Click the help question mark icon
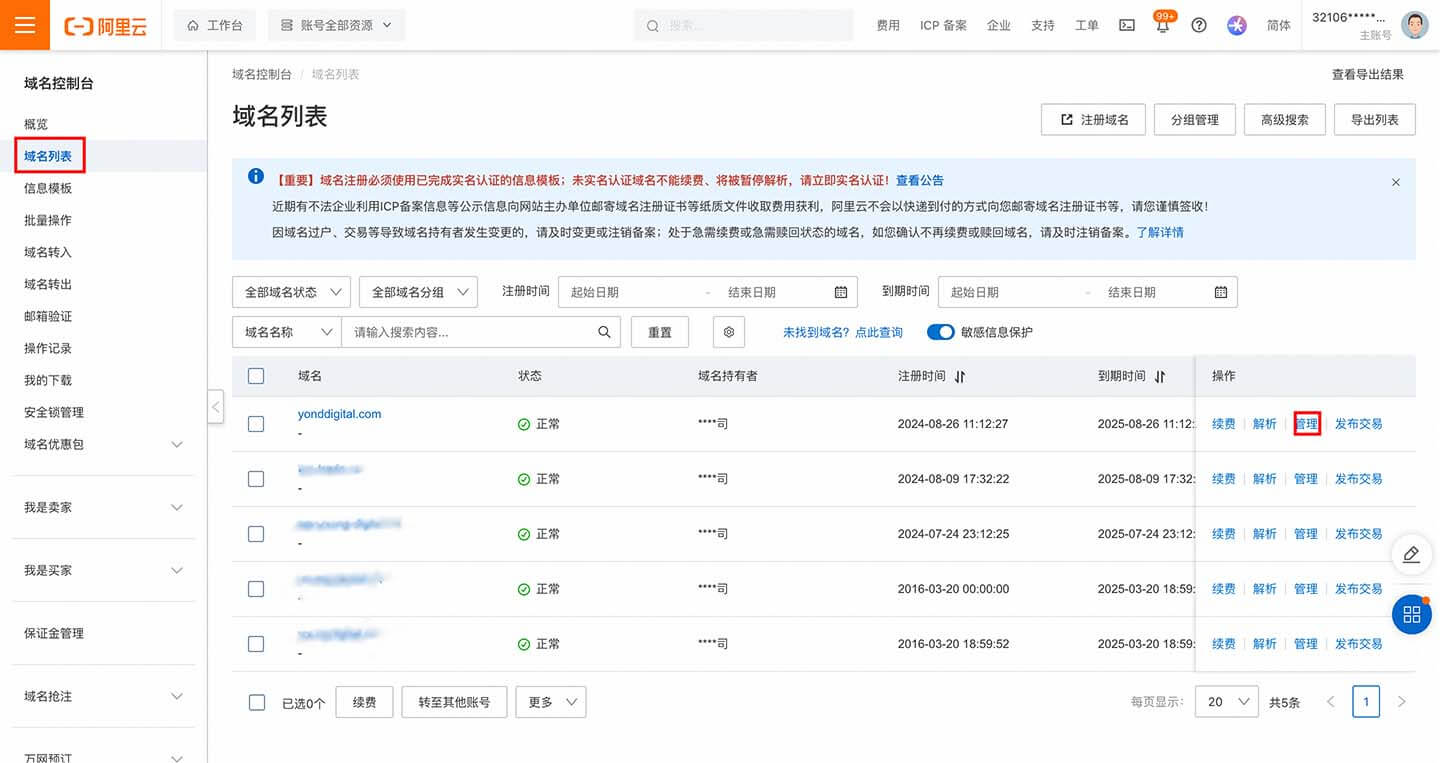This screenshot has height=763, width=1440. (1199, 26)
